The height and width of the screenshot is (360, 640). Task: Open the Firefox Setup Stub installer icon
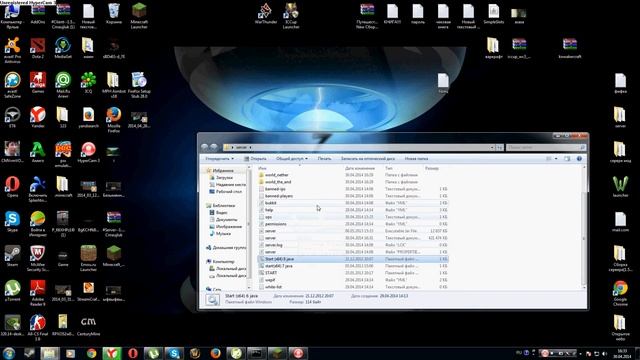(139, 84)
